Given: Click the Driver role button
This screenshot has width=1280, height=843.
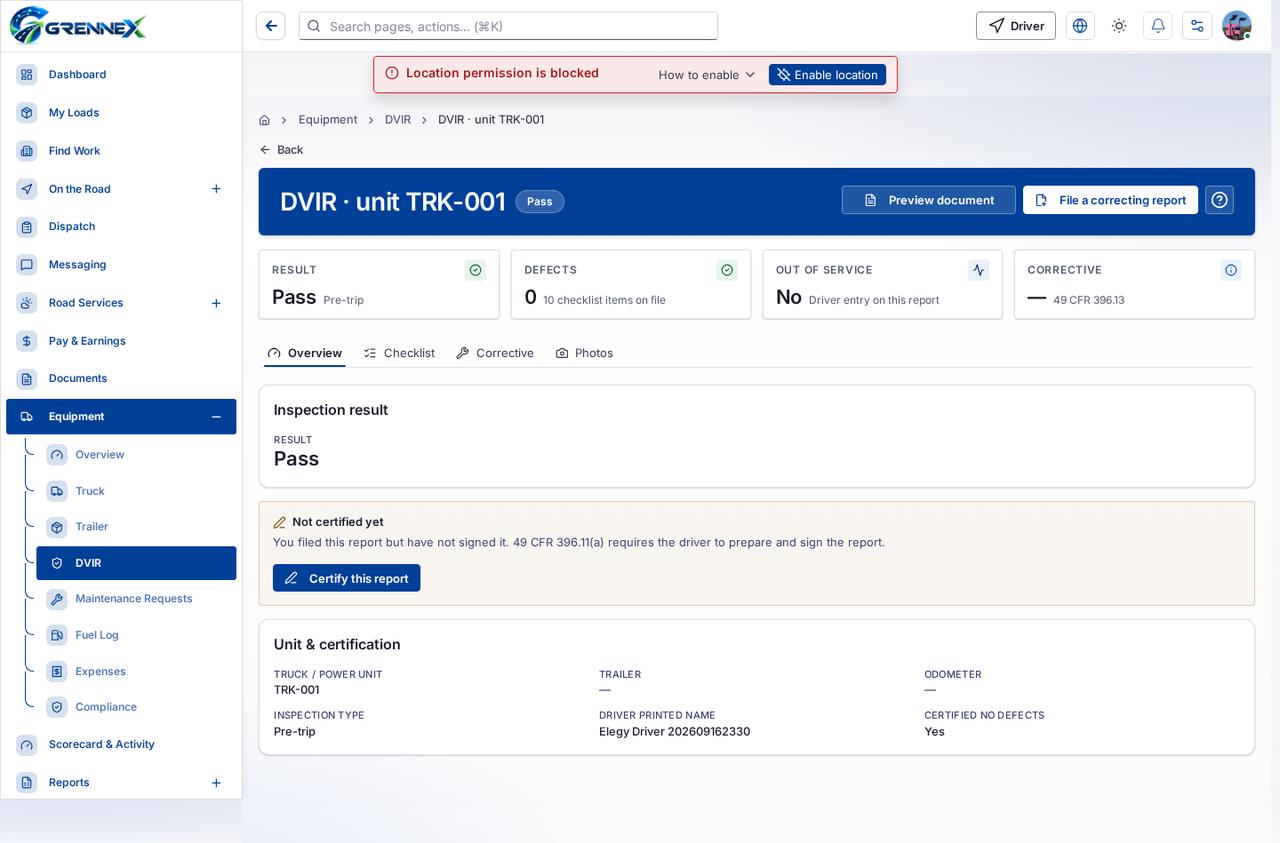Looking at the screenshot, I should [x=1016, y=26].
